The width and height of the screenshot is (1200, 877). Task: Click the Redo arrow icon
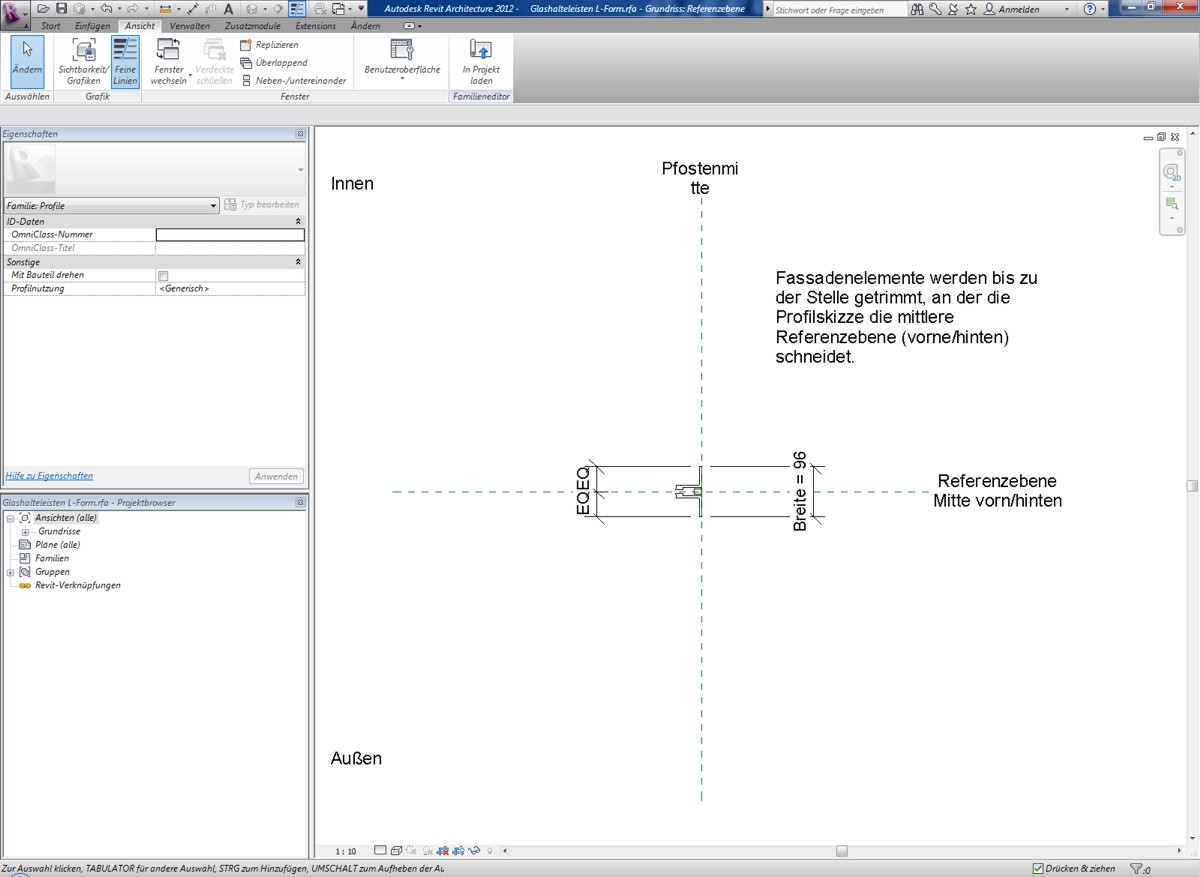pos(132,8)
